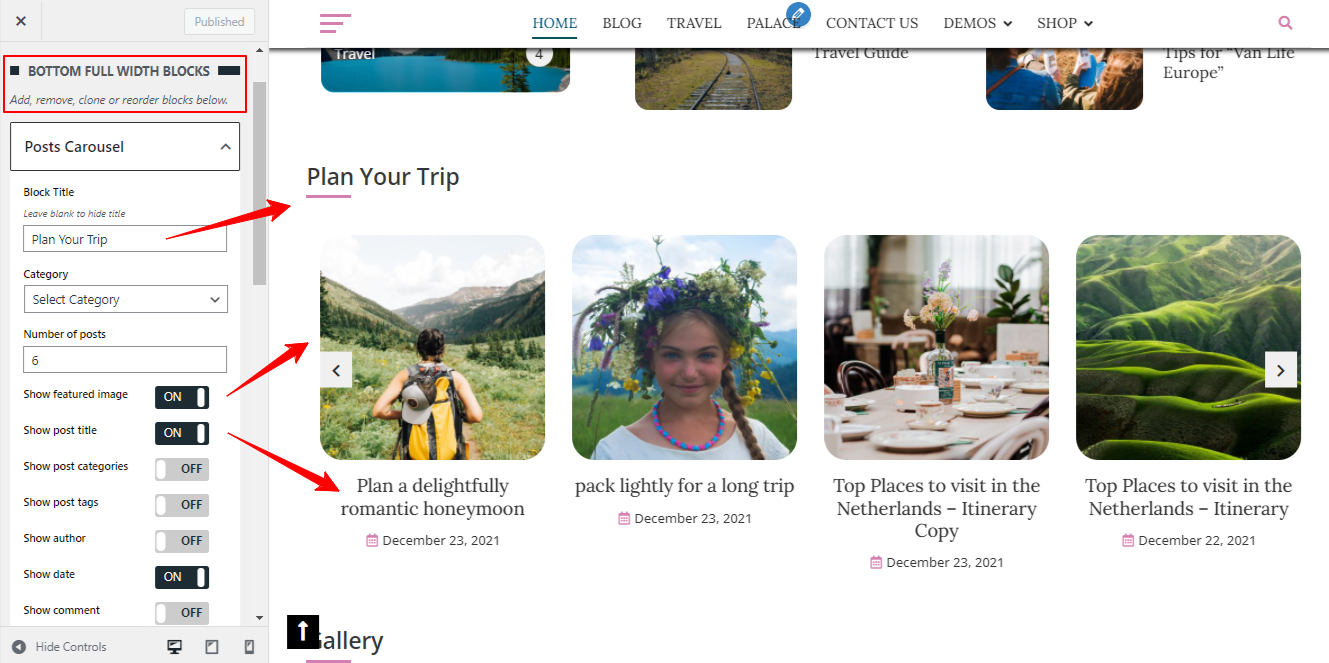Go to Contact Us menu item
1329x663 pixels.
coord(872,23)
